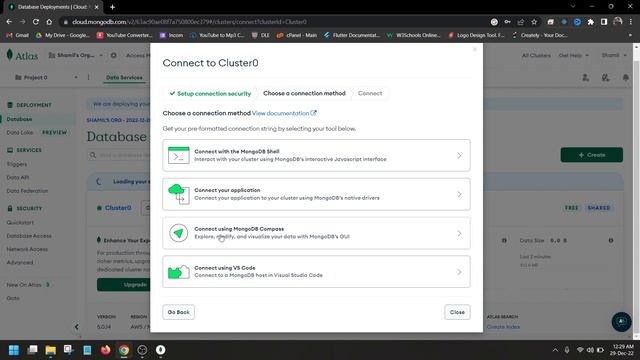
Task: Expand chevron on MongoDB Compass row
Action: (x=459, y=233)
